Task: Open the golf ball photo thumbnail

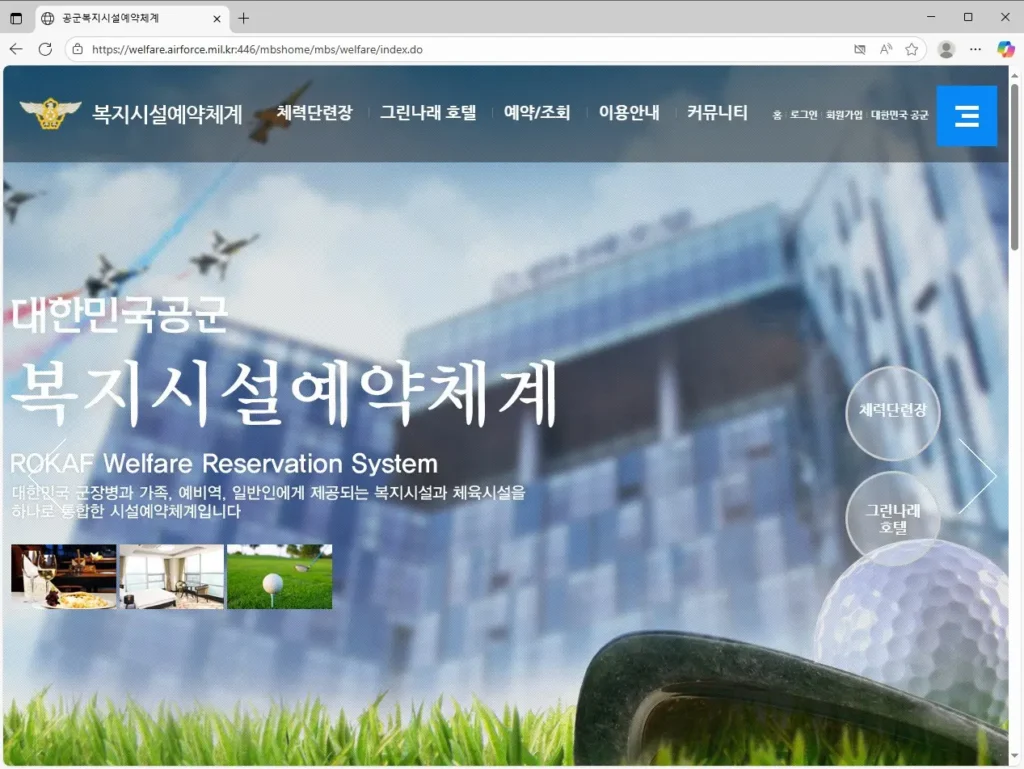Action: 279,575
